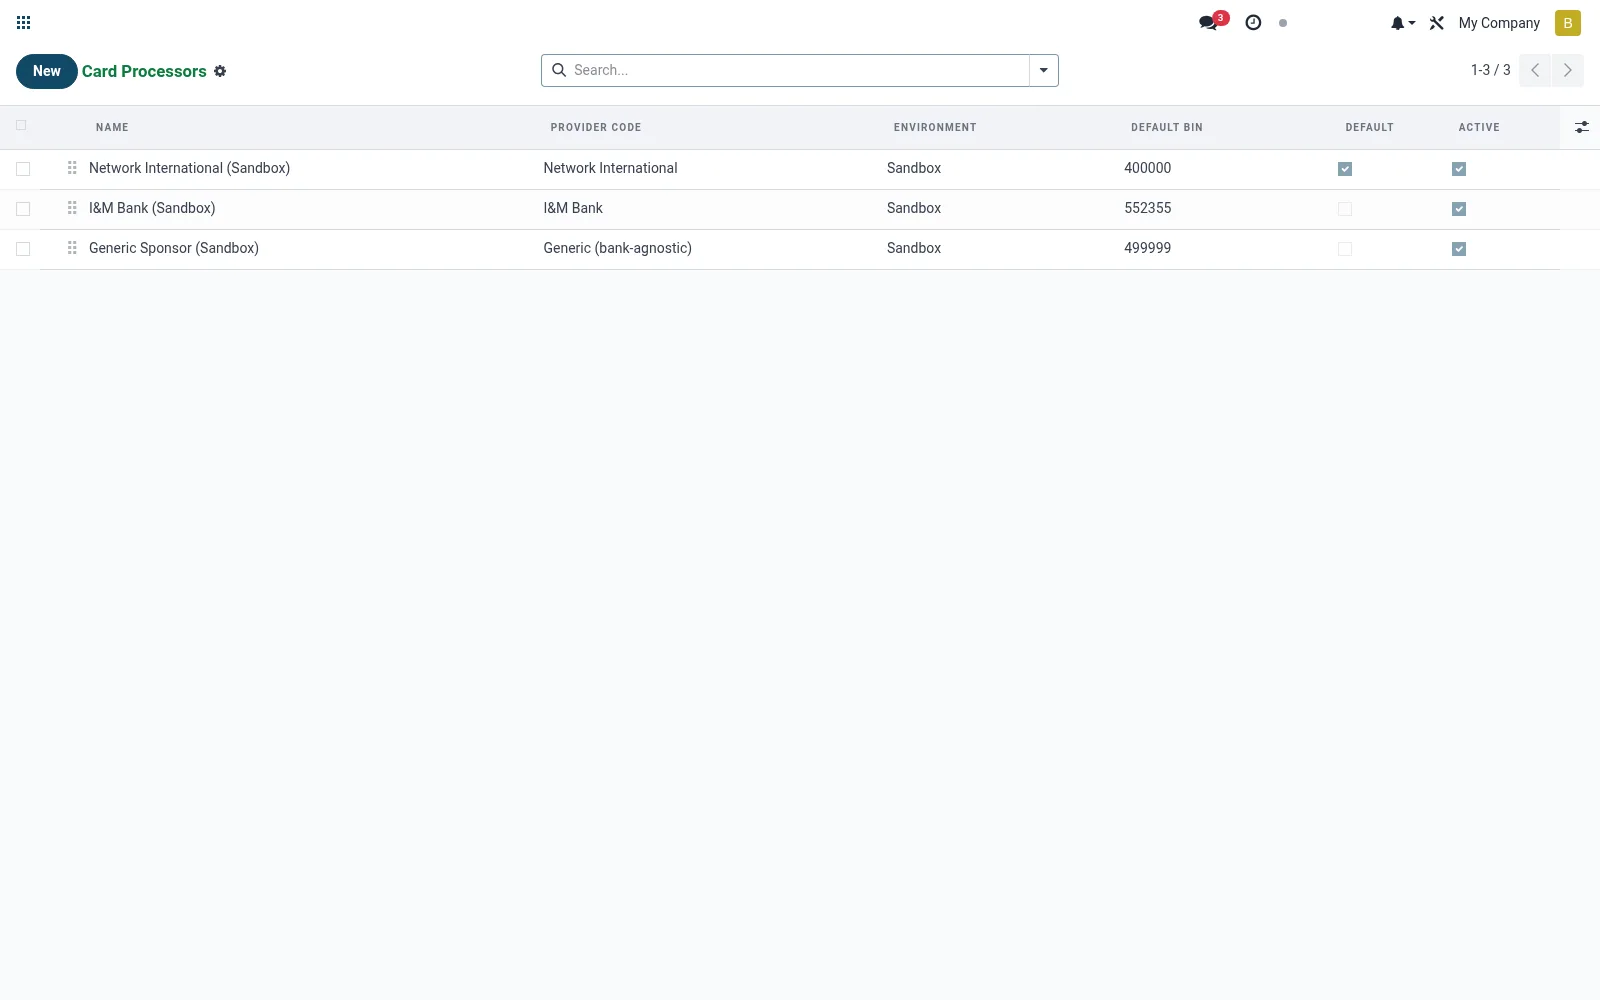Sort by the Provider Code column header
The image size is (1600, 1000).
click(596, 127)
